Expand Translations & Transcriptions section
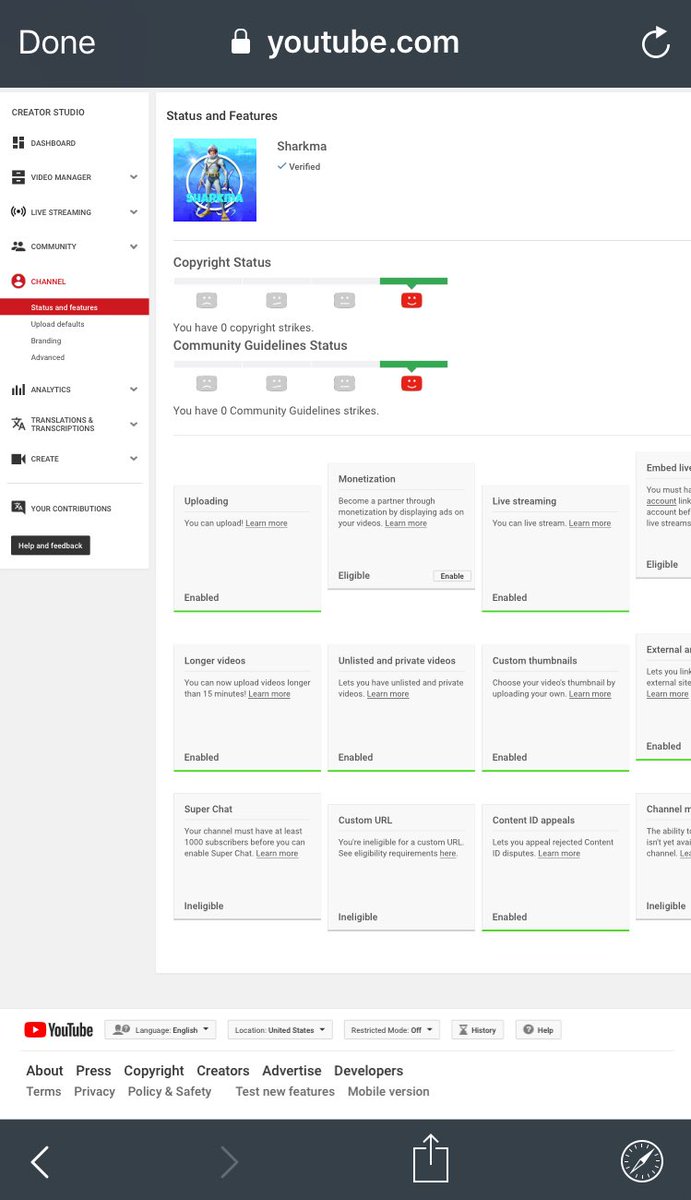Screen dimensions: 691x1200 pyautogui.click(x=134, y=424)
